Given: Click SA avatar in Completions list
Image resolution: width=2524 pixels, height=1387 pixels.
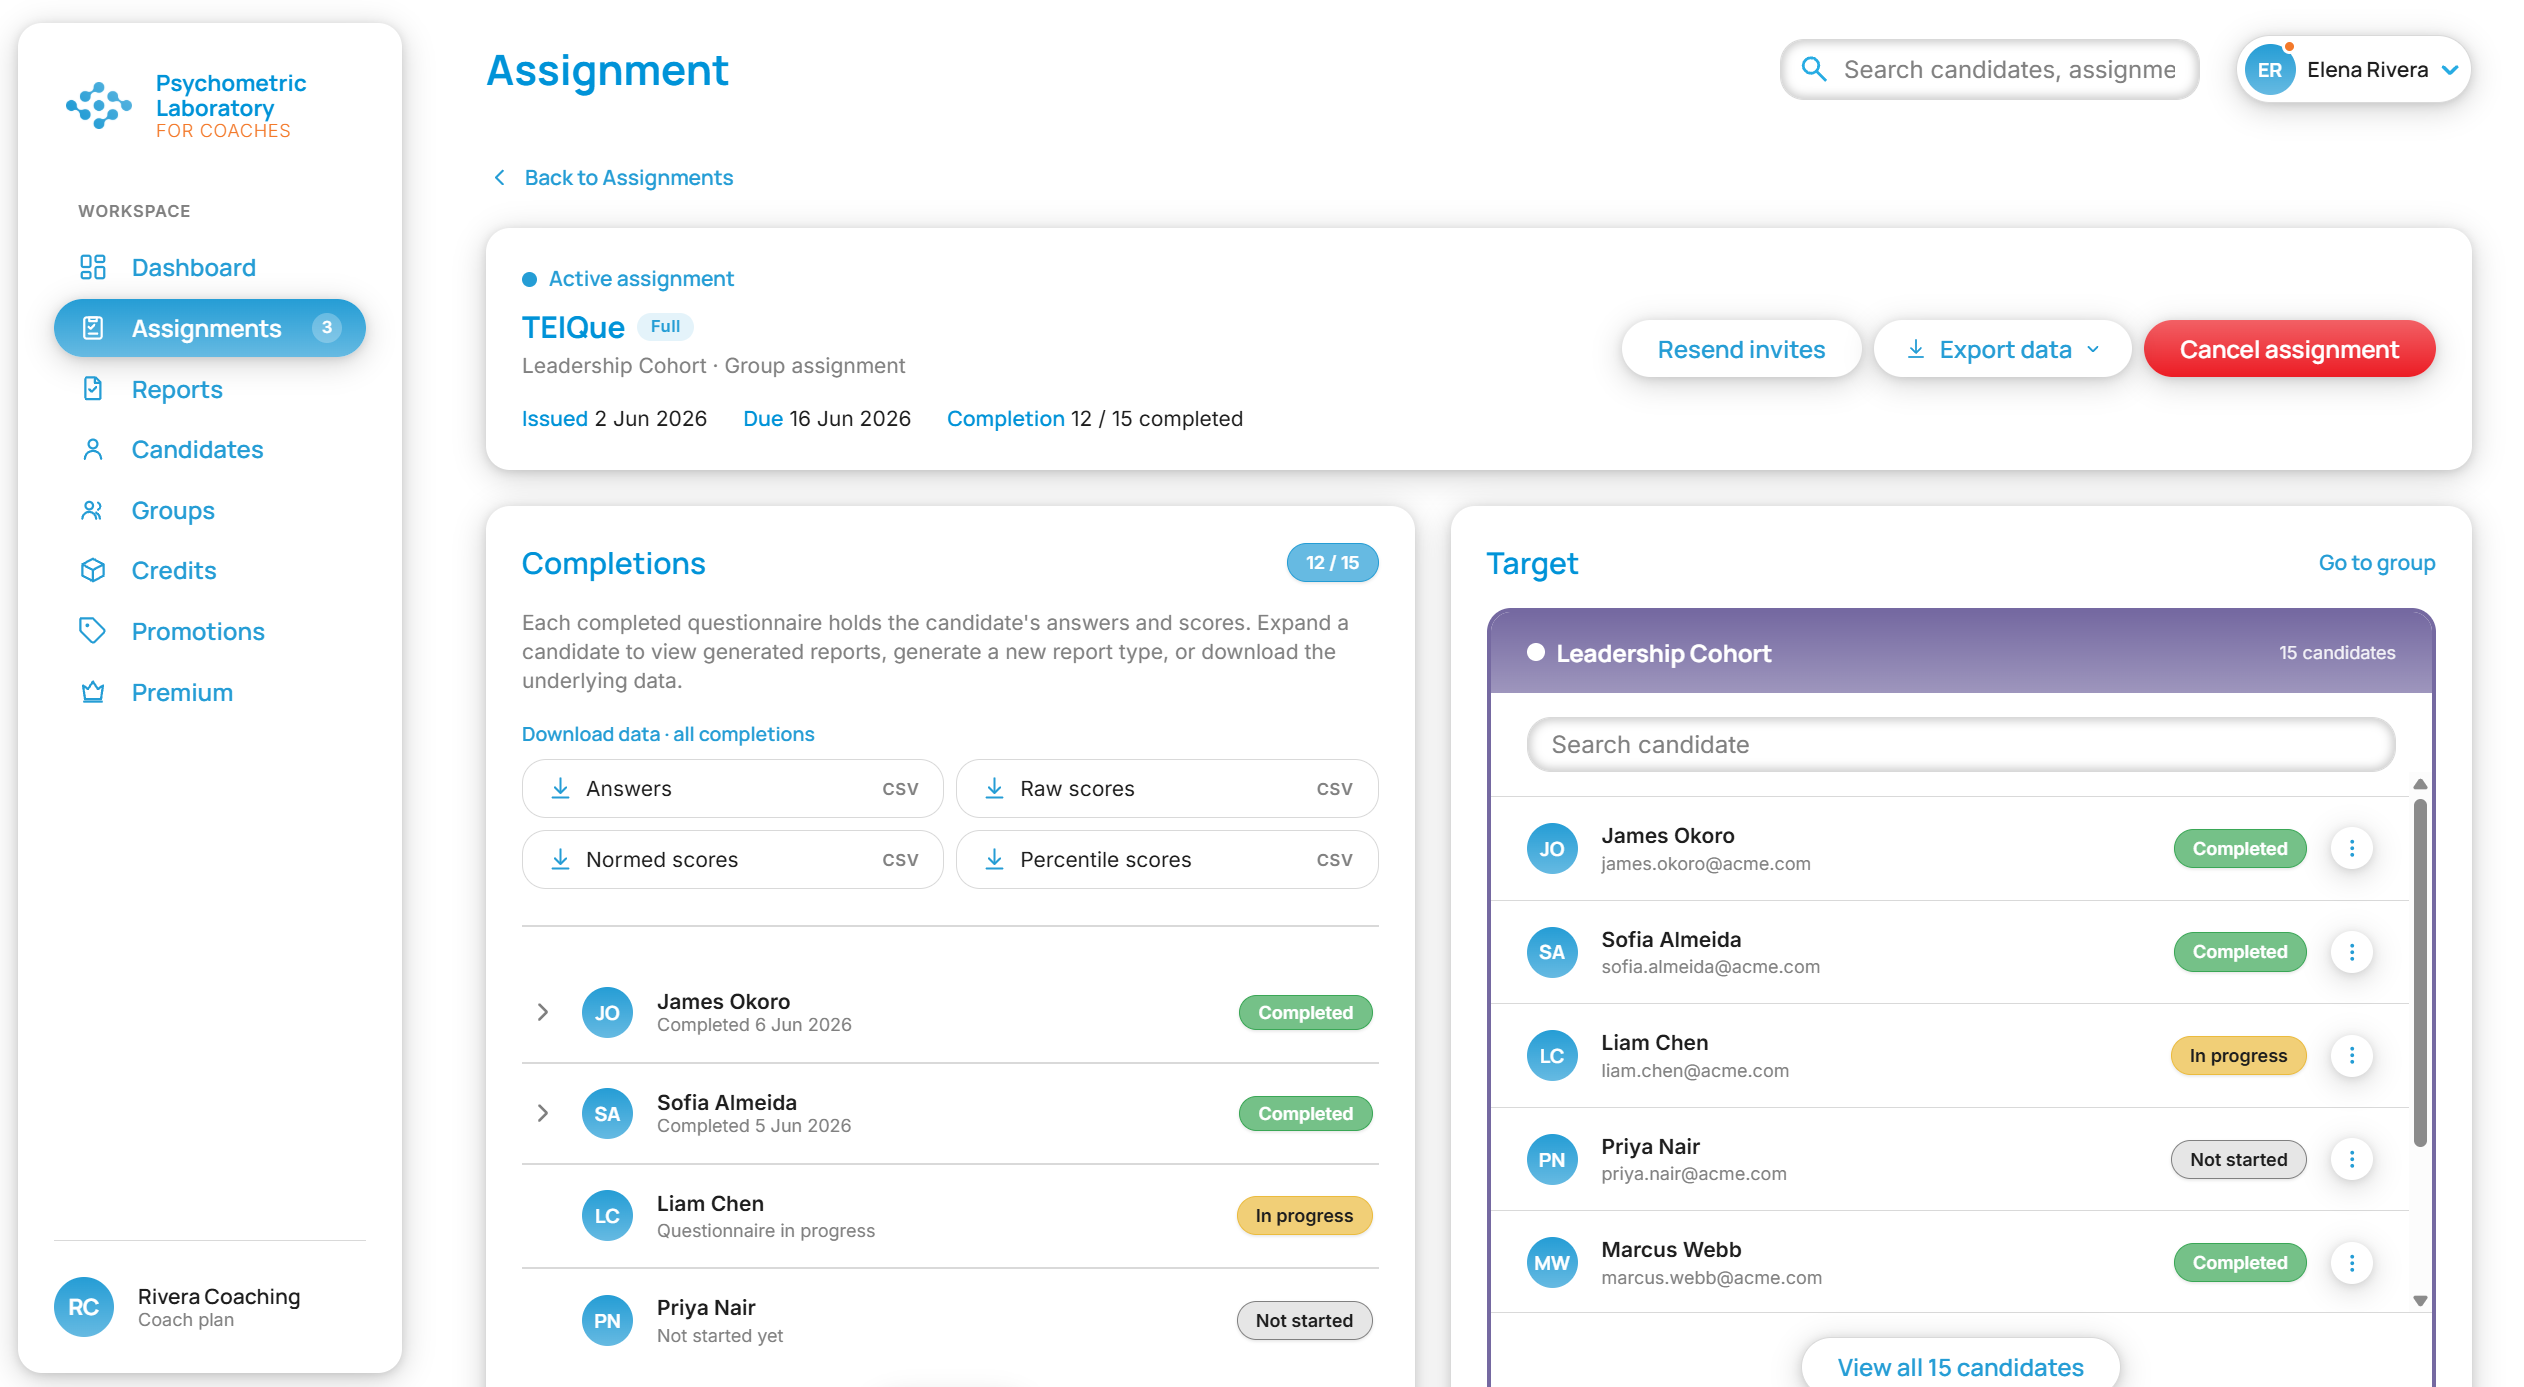Looking at the screenshot, I should point(607,1114).
